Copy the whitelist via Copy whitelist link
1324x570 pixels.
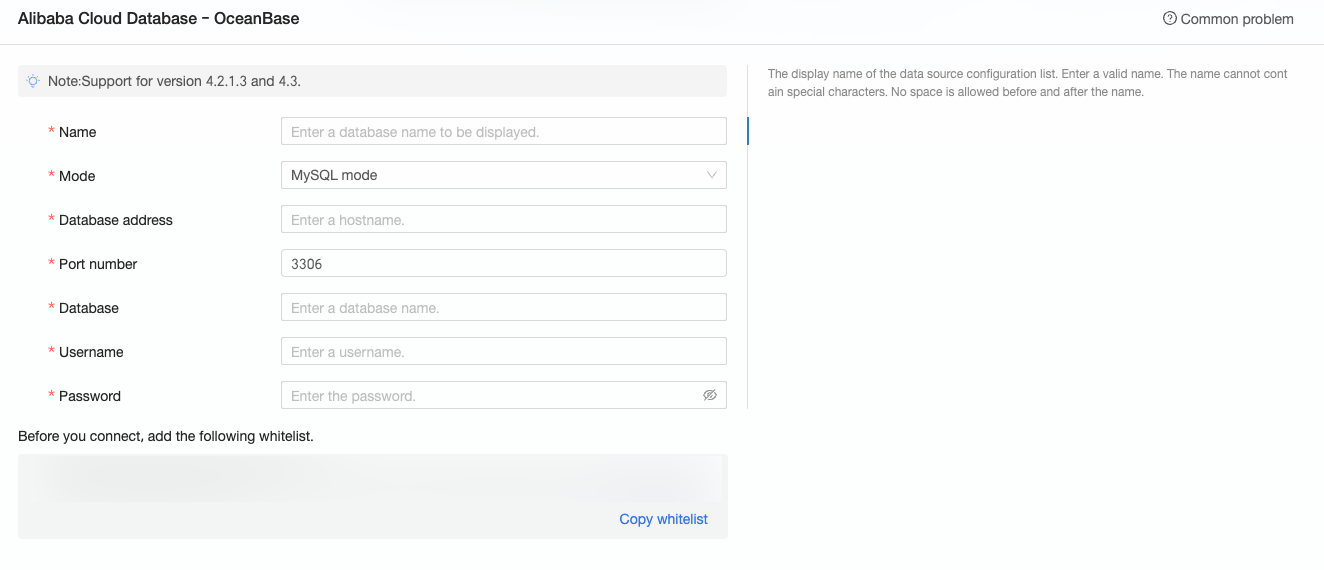(663, 519)
